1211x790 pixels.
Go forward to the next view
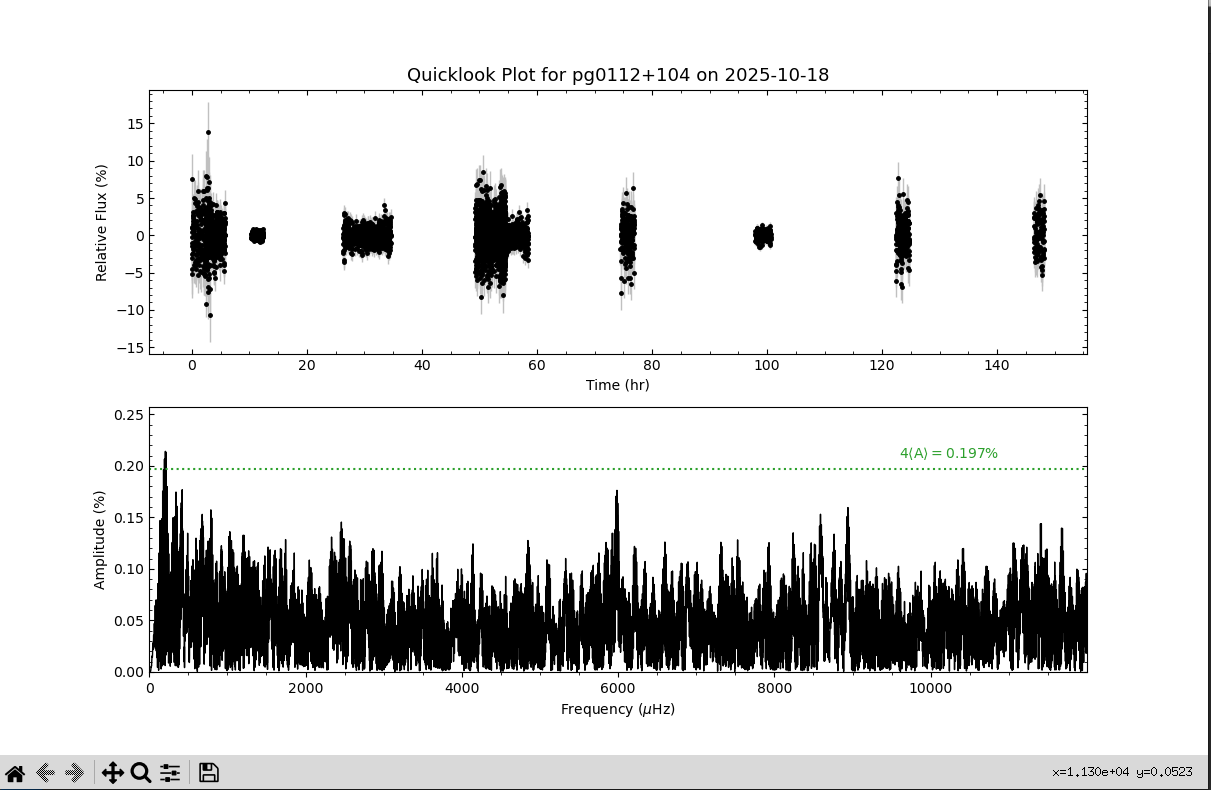(75, 772)
